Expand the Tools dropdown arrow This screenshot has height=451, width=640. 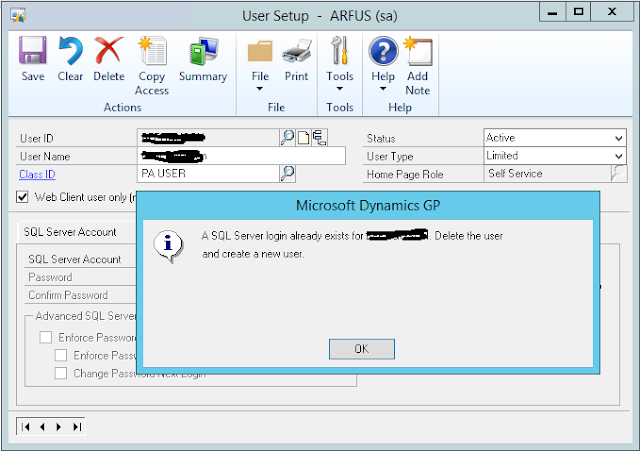340,89
